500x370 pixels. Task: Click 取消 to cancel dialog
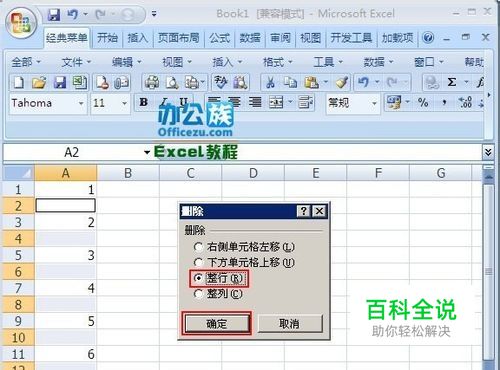[x=290, y=324]
